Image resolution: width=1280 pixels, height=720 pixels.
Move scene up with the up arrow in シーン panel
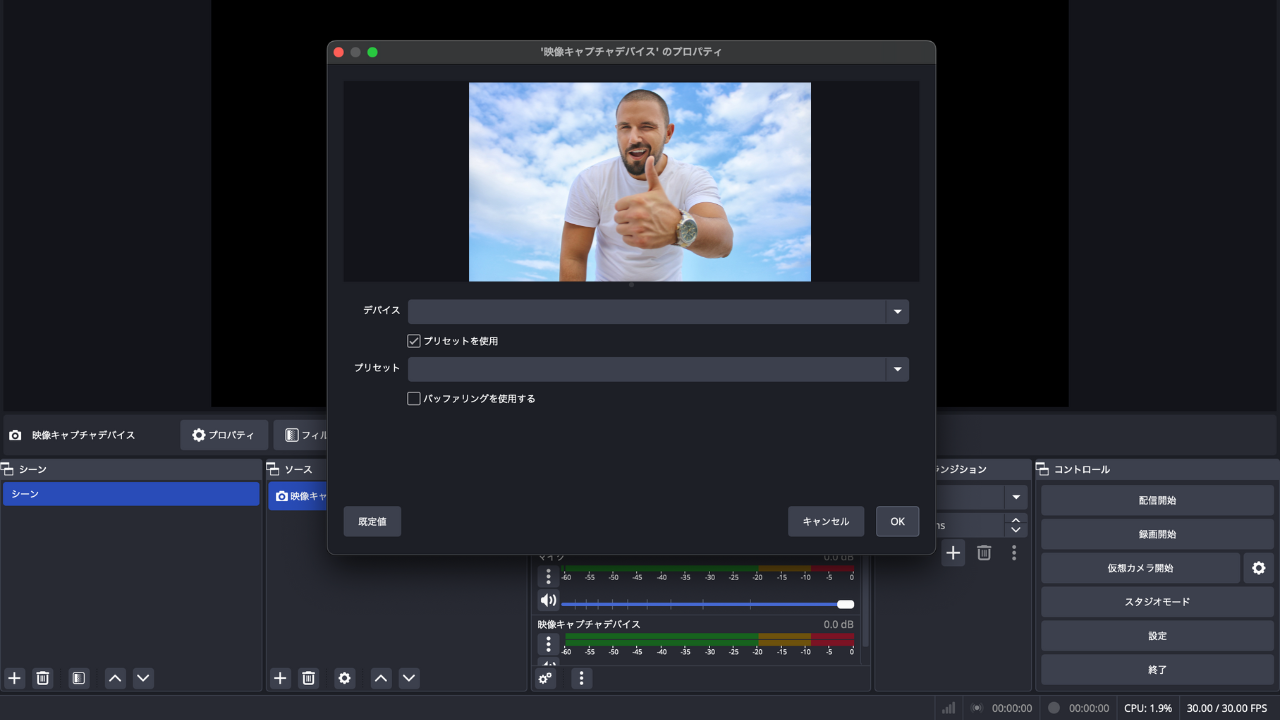click(x=115, y=678)
